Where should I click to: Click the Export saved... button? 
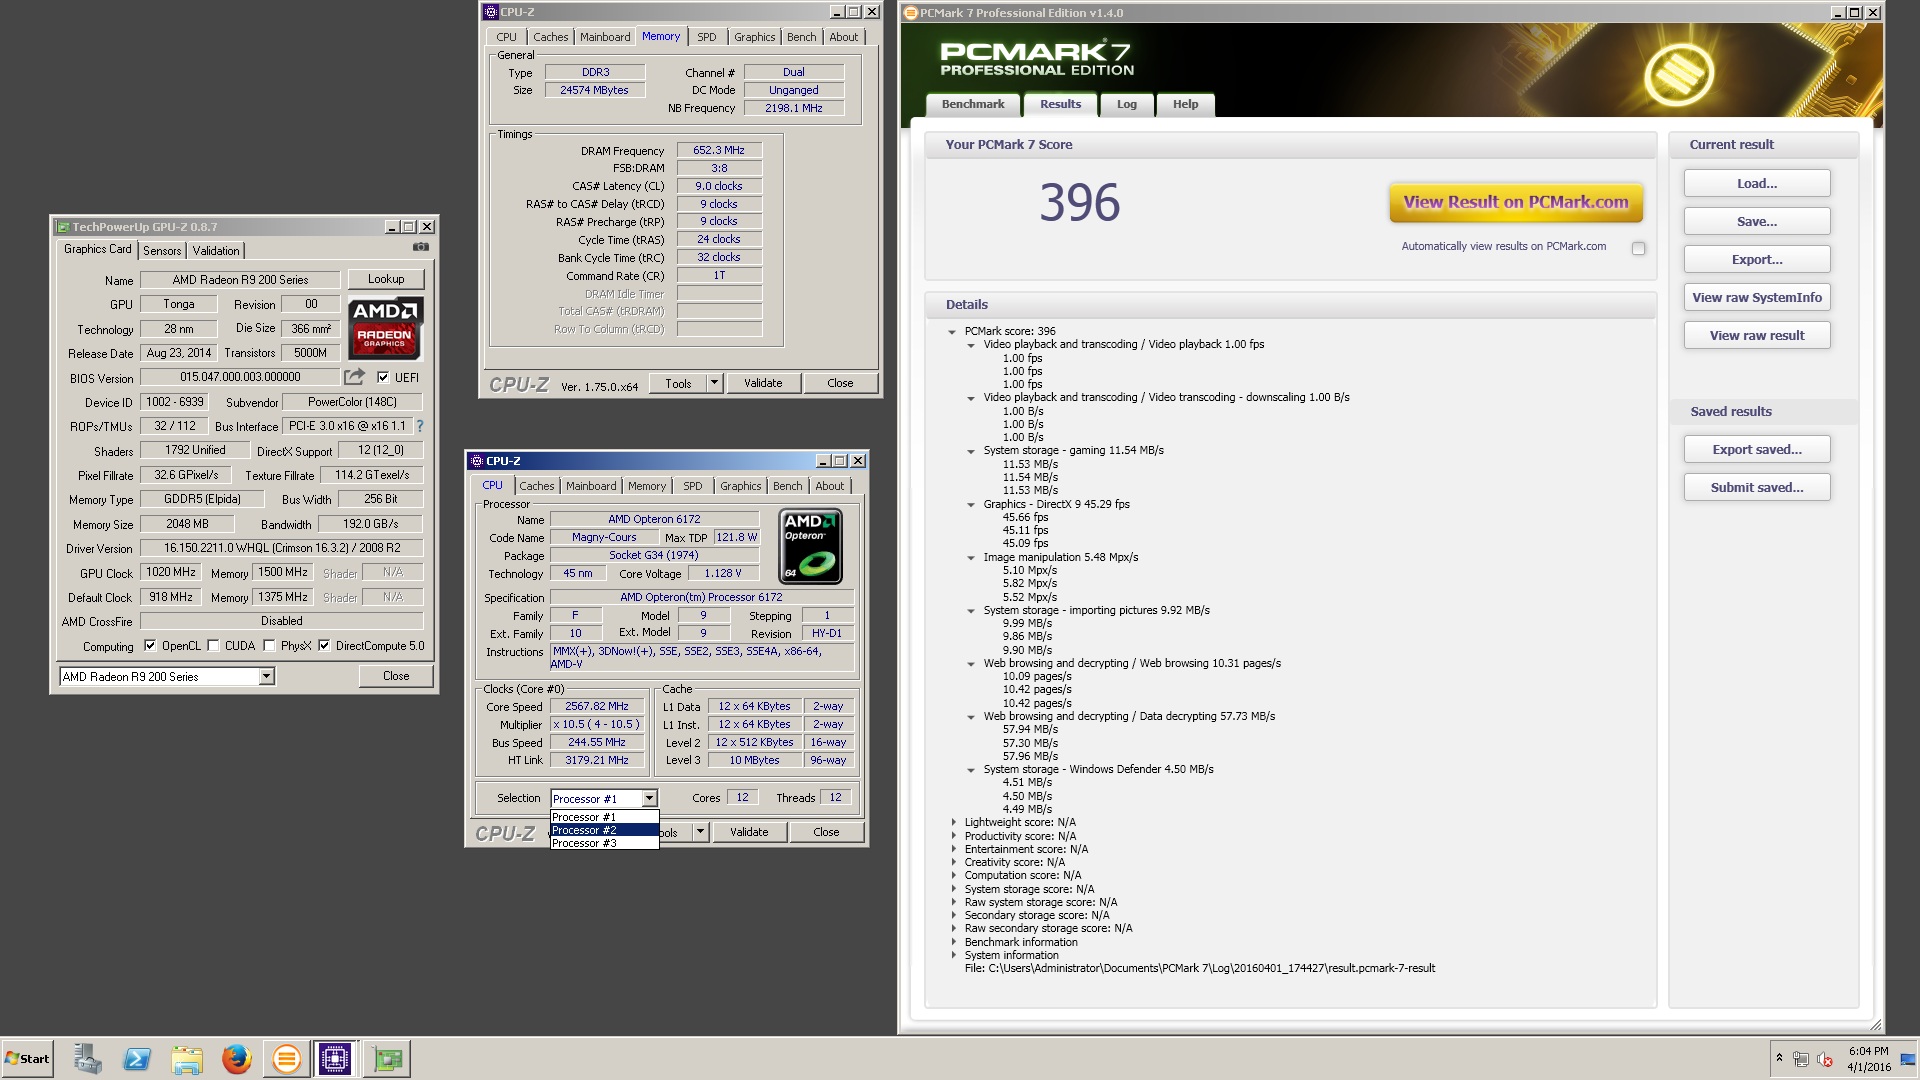1757,449
